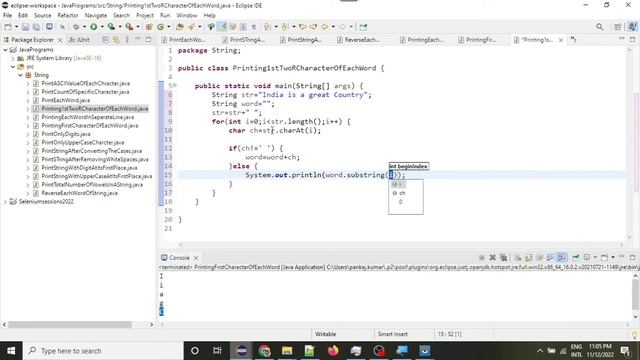Screen dimensions: 640x360
Task: Open the Run button dropdown arrow
Action: [102, 27]
